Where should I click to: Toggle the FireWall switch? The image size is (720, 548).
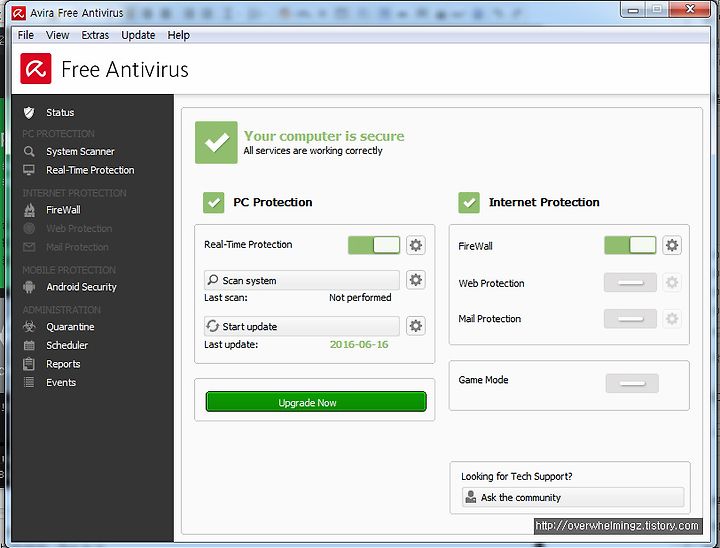(x=630, y=245)
